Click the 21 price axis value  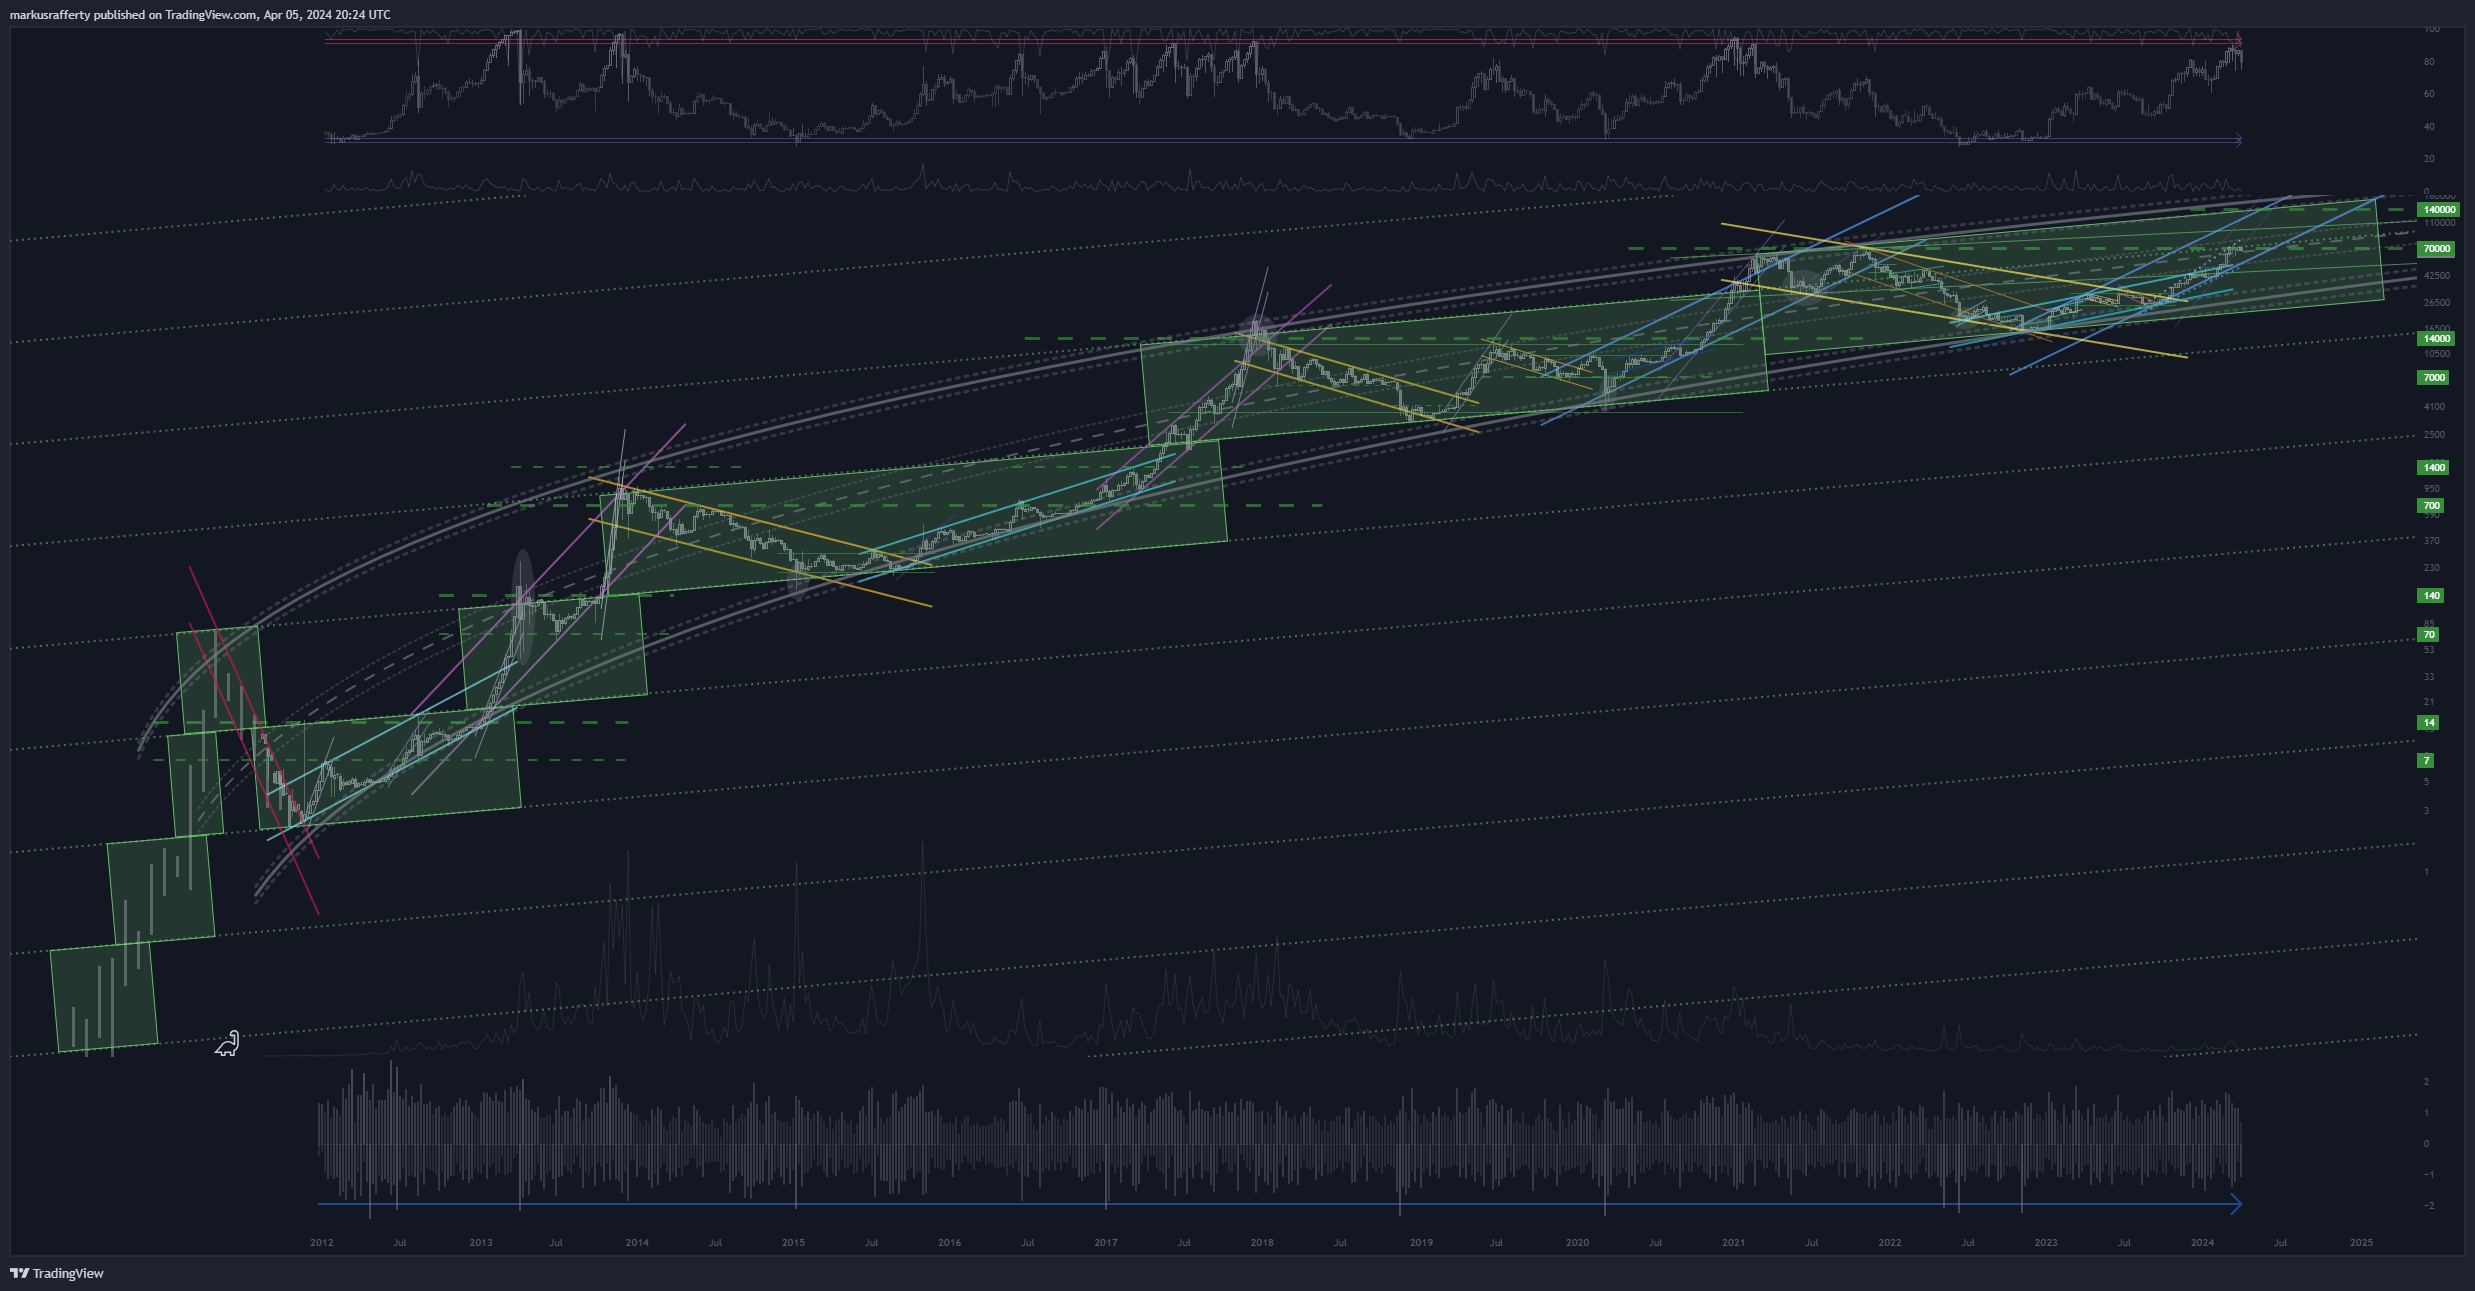coord(2428,702)
